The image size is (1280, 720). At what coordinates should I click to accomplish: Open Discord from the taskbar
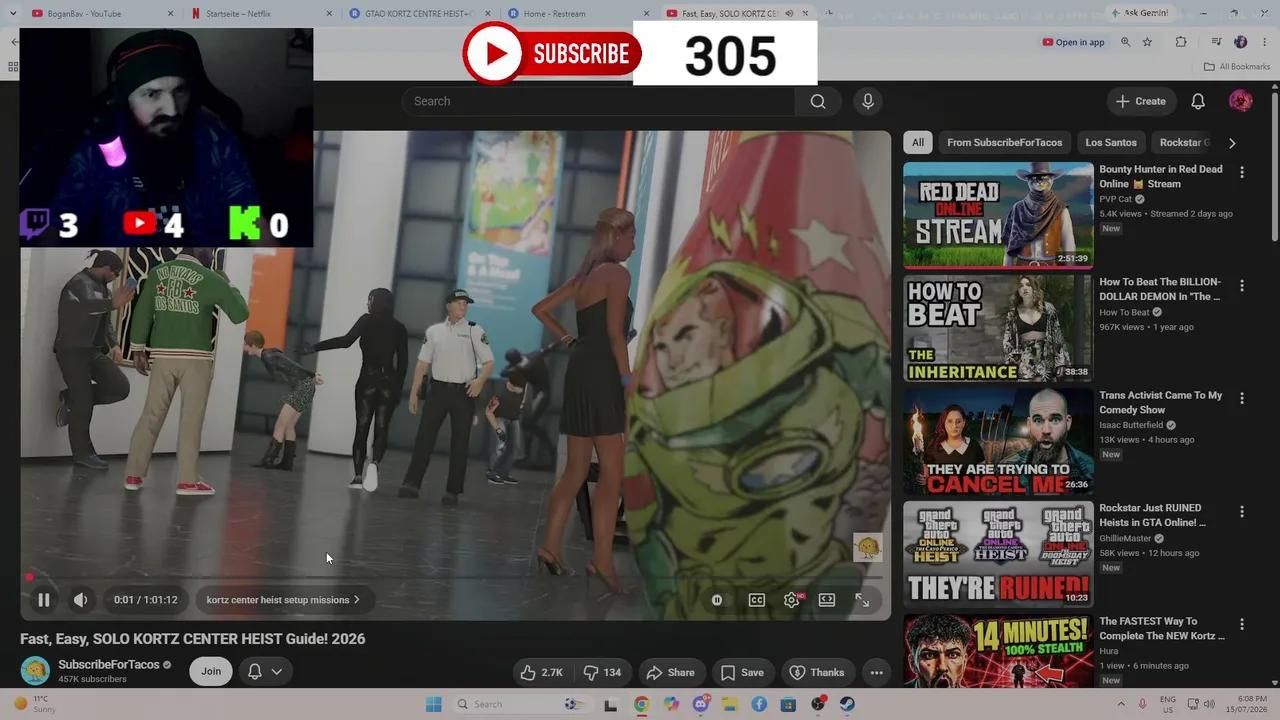coord(700,704)
